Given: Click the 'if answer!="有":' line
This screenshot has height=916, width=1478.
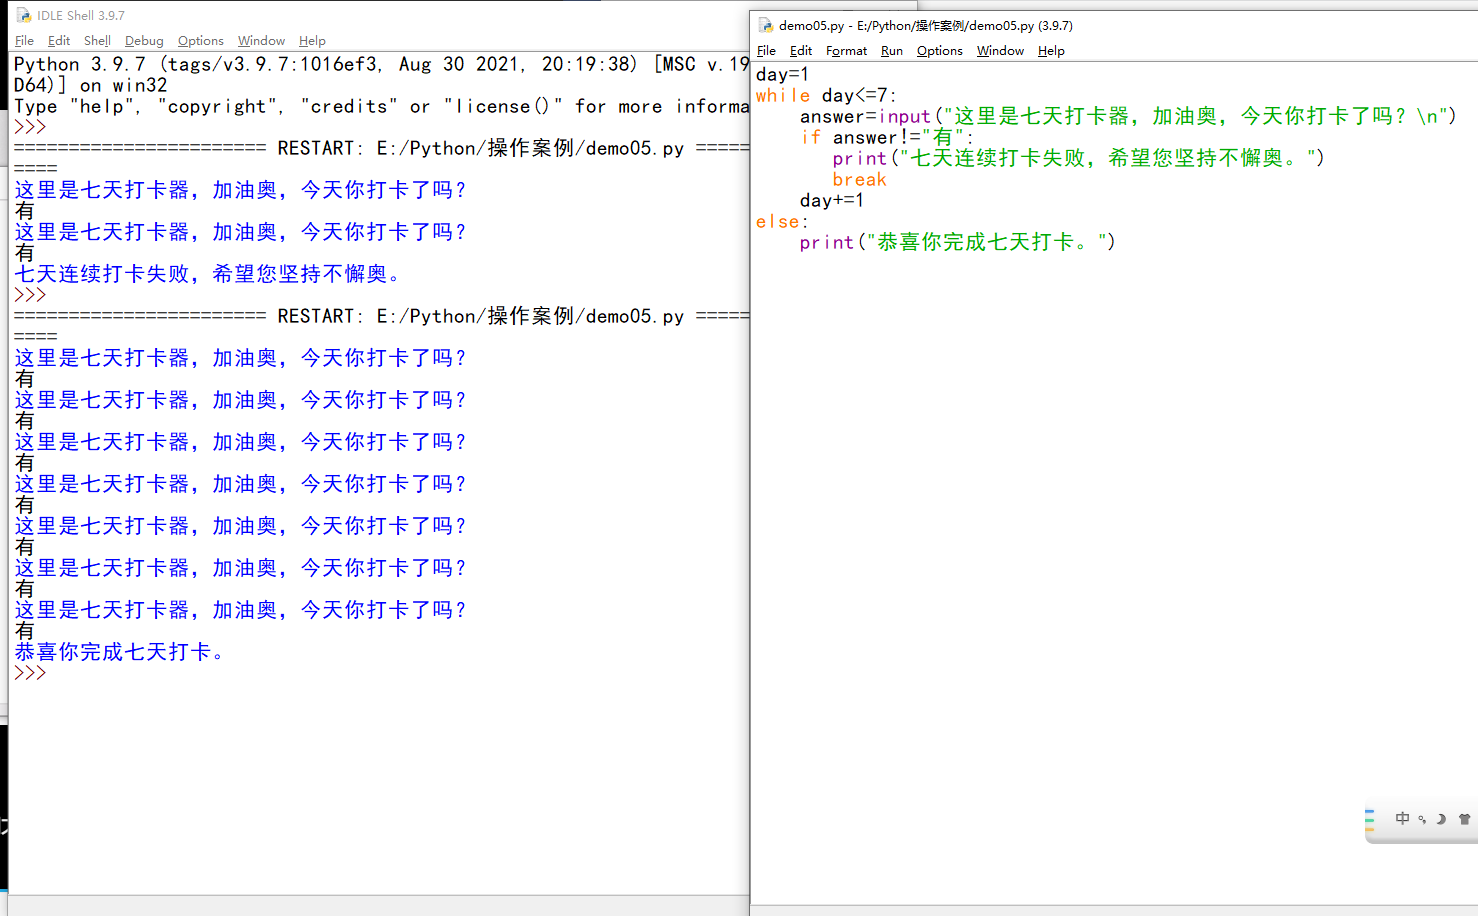Looking at the screenshot, I should [887, 138].
